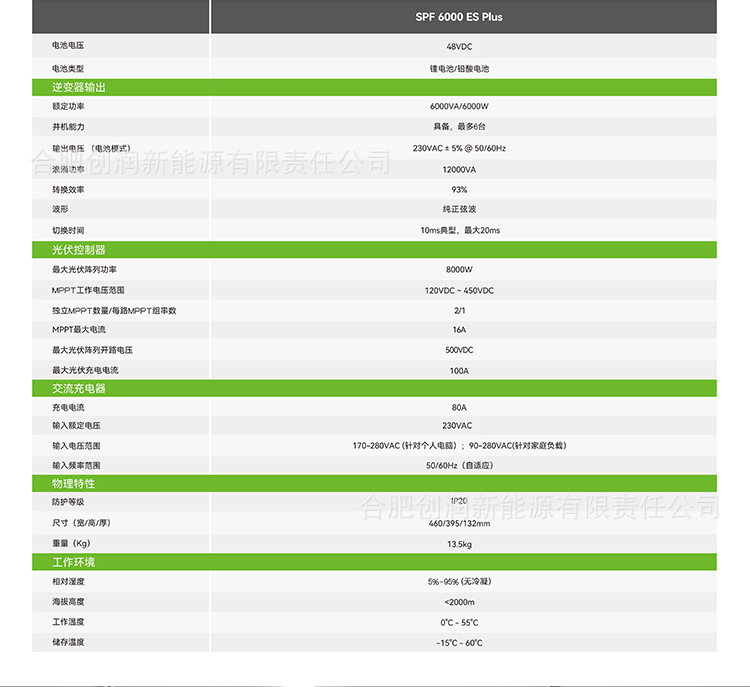Screen dimensions: 750x687
Task: Select the MPPT工作电压范围 label
Action: tap(88, 290)
